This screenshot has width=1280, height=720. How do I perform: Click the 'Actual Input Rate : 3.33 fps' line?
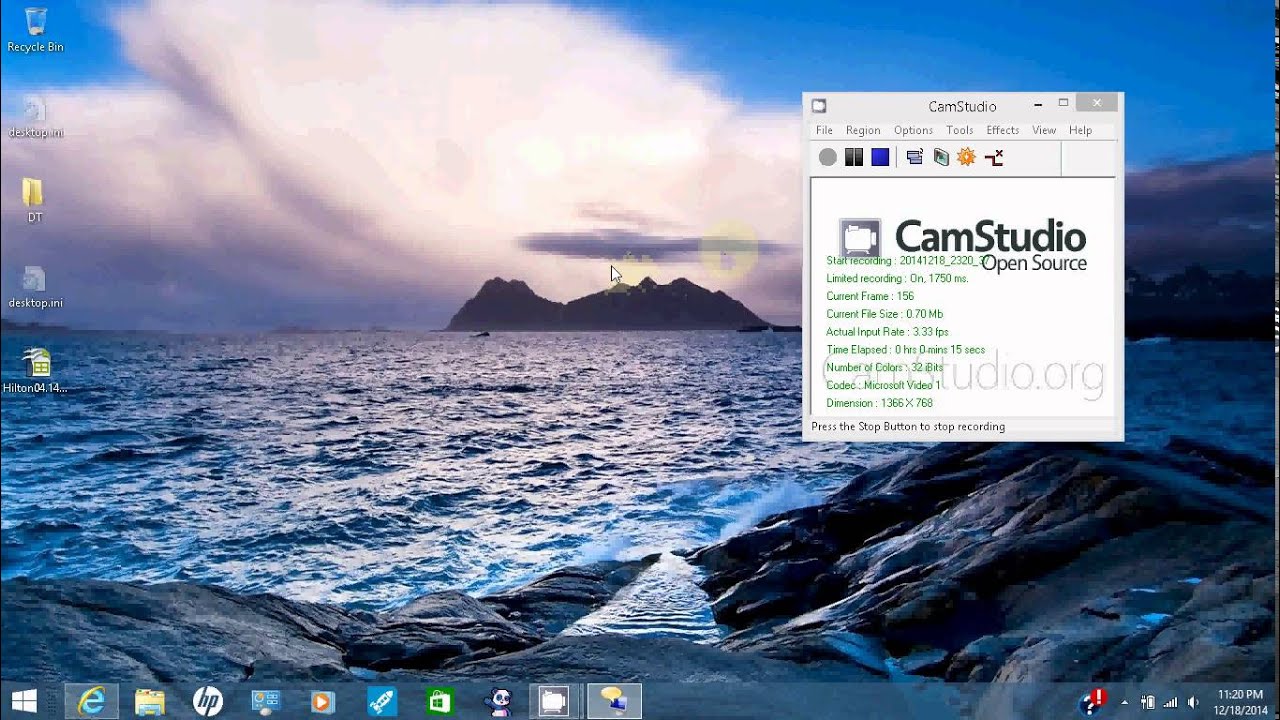pyautogui.click(x=887, y=332)
